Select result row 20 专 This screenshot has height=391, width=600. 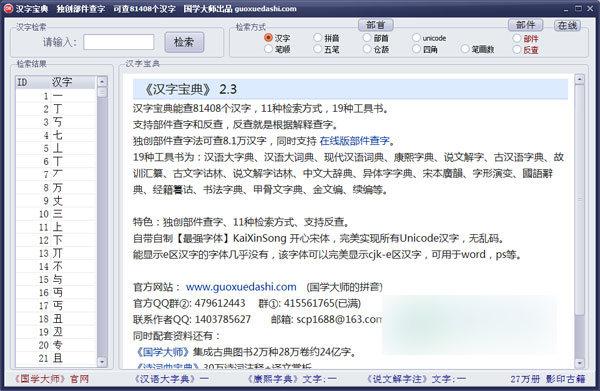56,345
